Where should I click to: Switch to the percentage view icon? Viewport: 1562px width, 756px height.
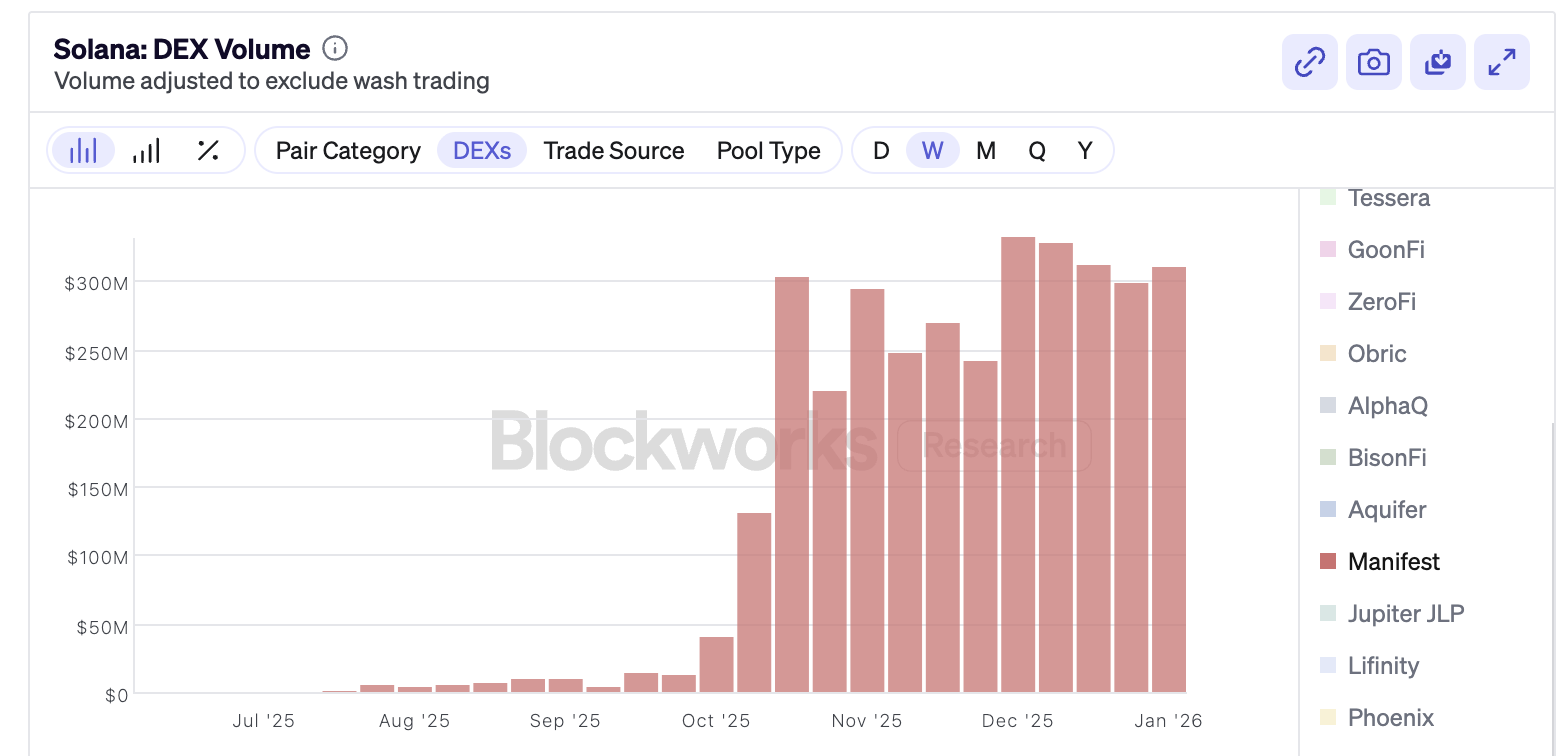click(x=208, y=151)
